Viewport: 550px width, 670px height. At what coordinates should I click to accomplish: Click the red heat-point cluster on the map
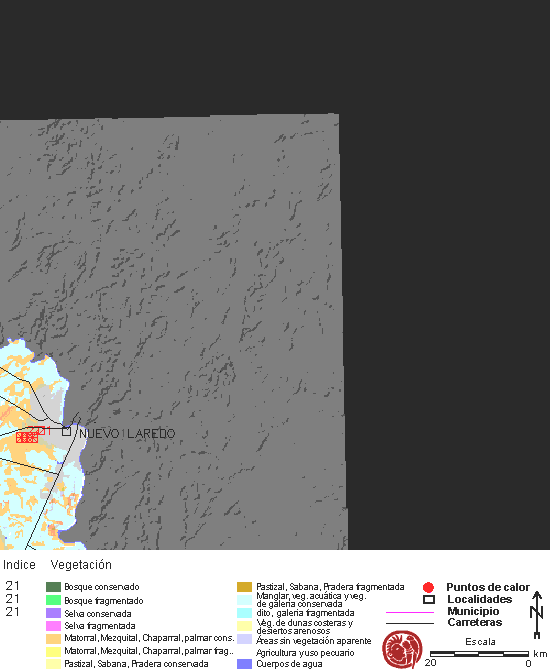pos(27,437)
